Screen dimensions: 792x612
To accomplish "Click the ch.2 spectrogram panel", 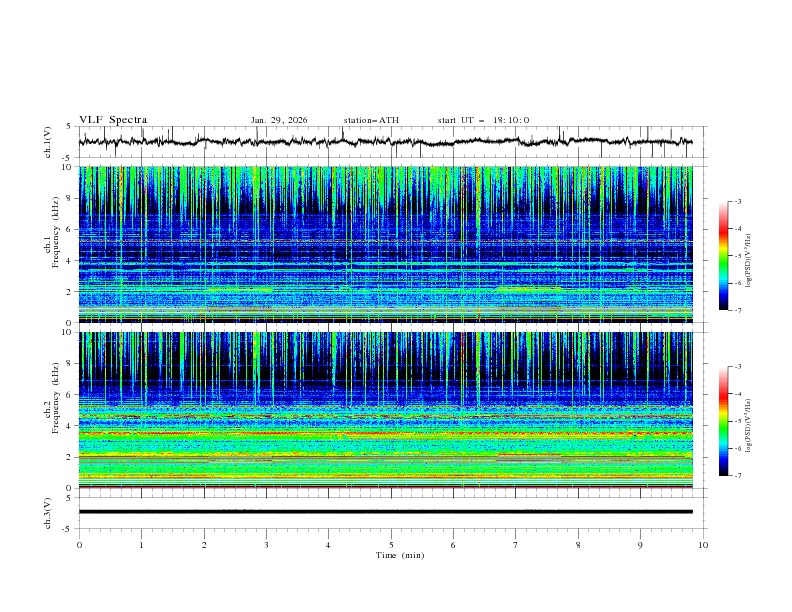I will 385,410.
